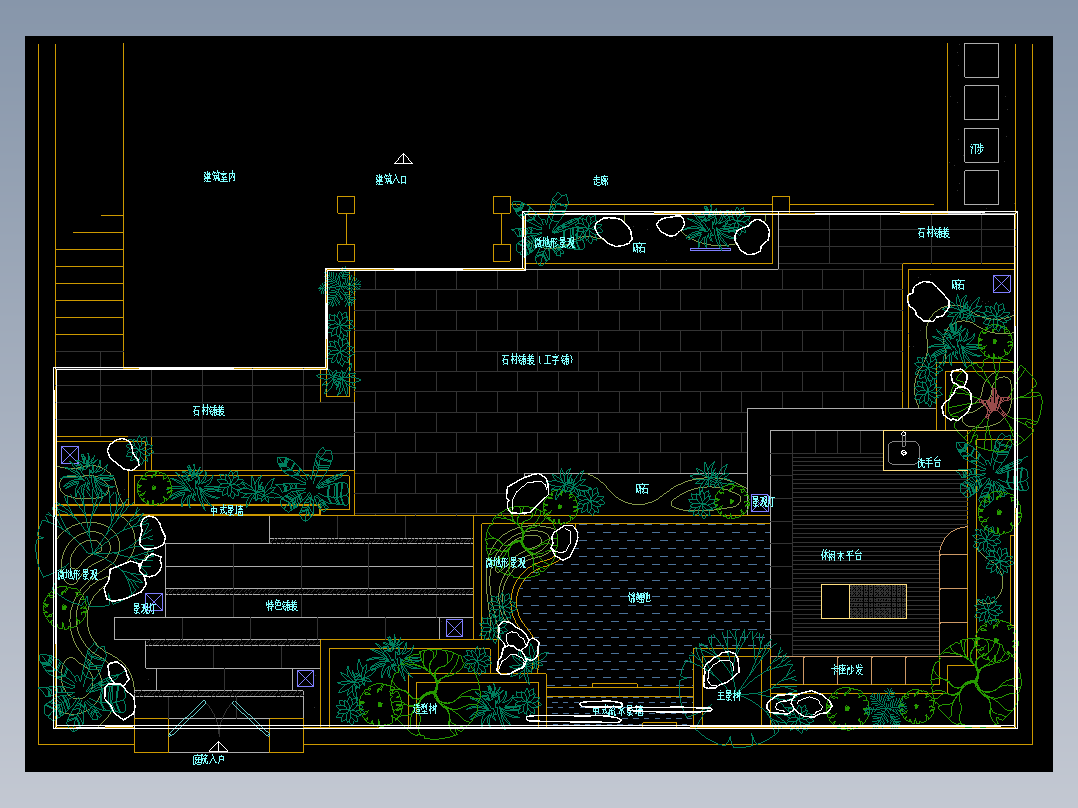Select the 走廊 text
Screen dimensions: 1078x808
coord(601,180)
